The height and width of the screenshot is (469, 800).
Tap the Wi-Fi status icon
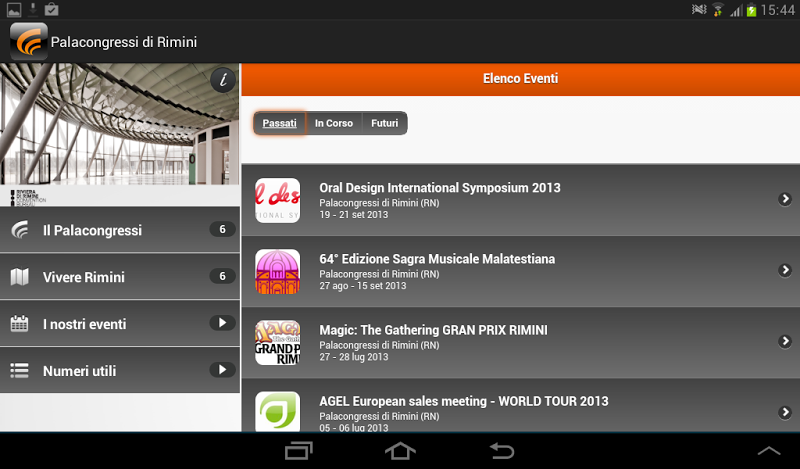click(718, 10)
